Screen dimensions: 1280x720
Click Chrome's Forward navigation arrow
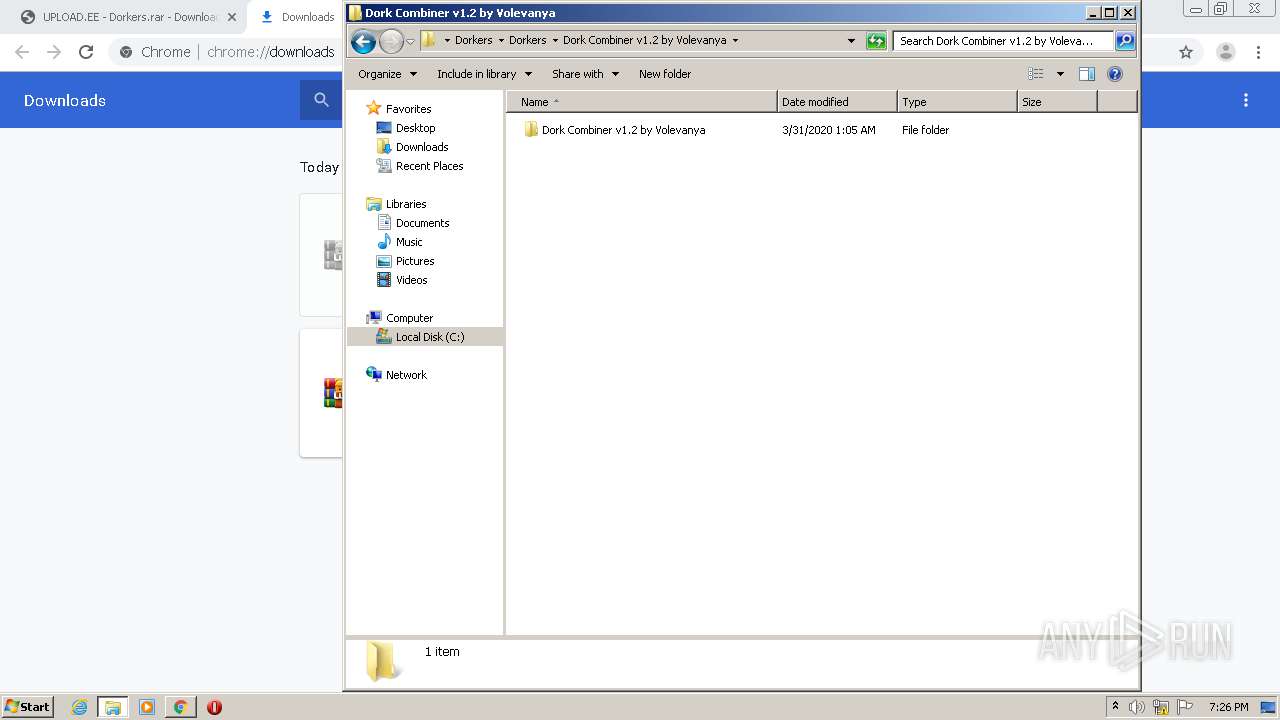coord(54,52)
